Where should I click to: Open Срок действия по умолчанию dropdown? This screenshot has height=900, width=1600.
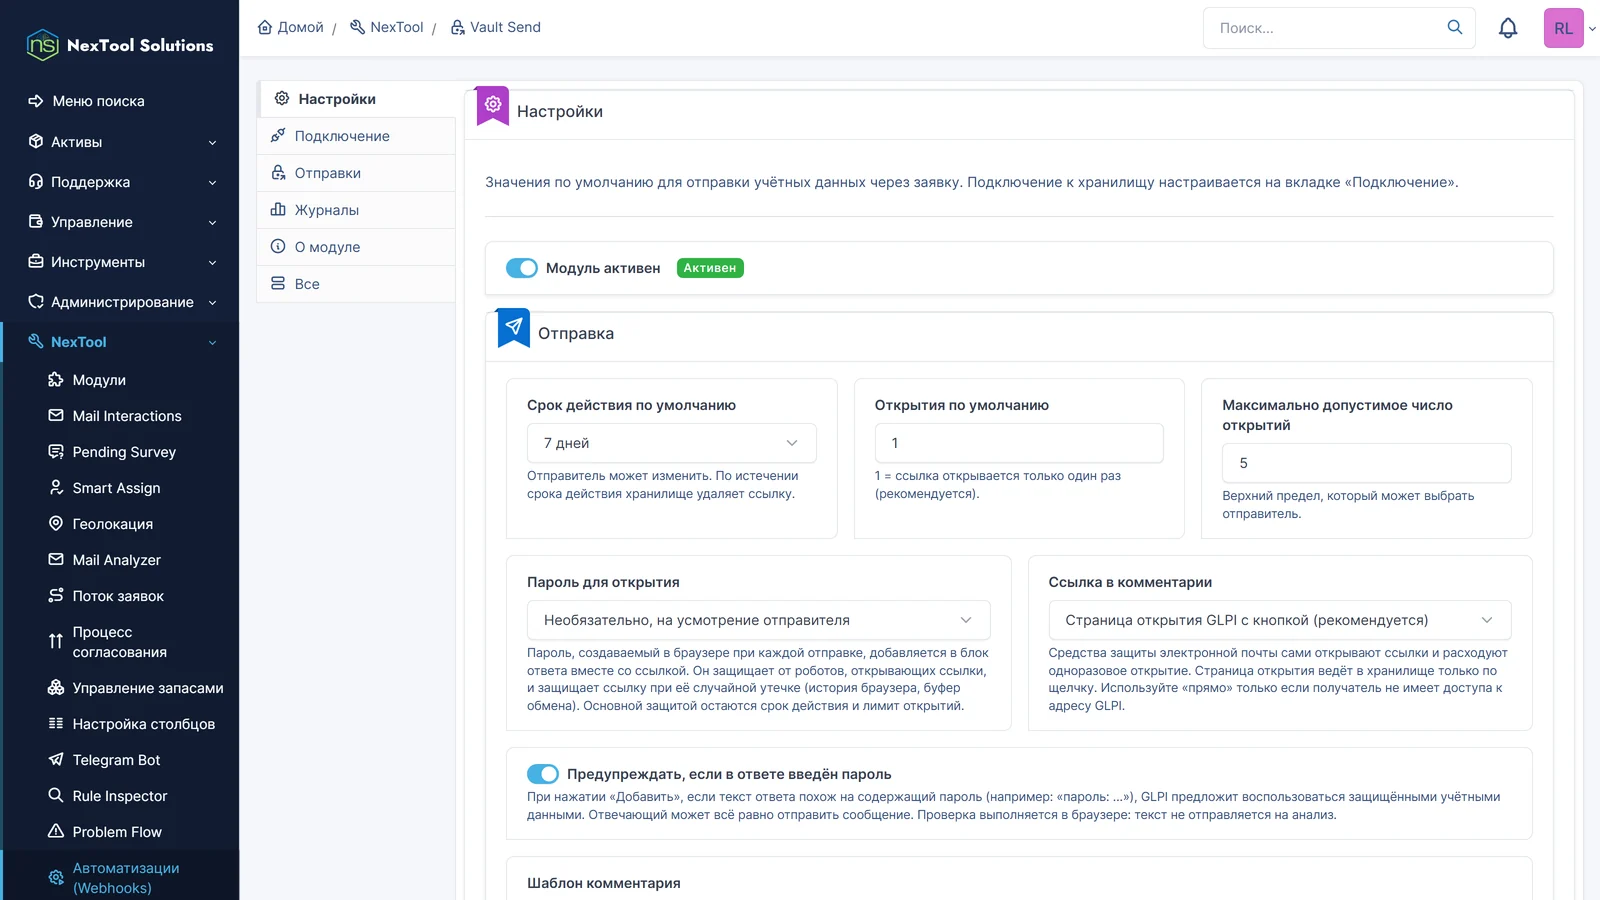pyautogui.click(x=671, y=443)
